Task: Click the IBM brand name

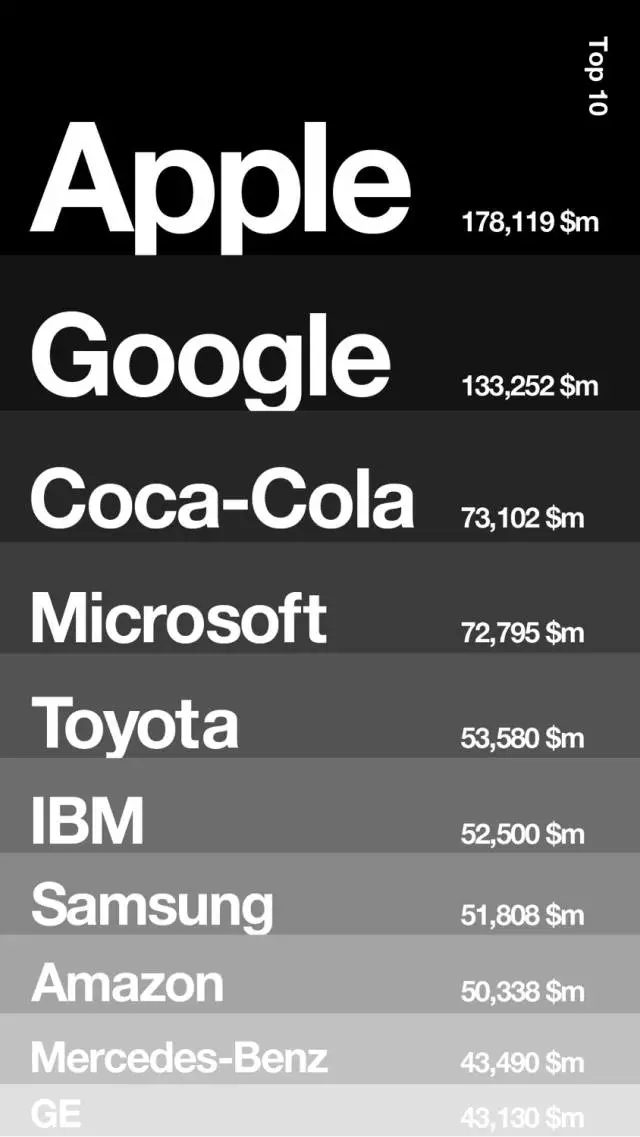Action: point(87,819)
